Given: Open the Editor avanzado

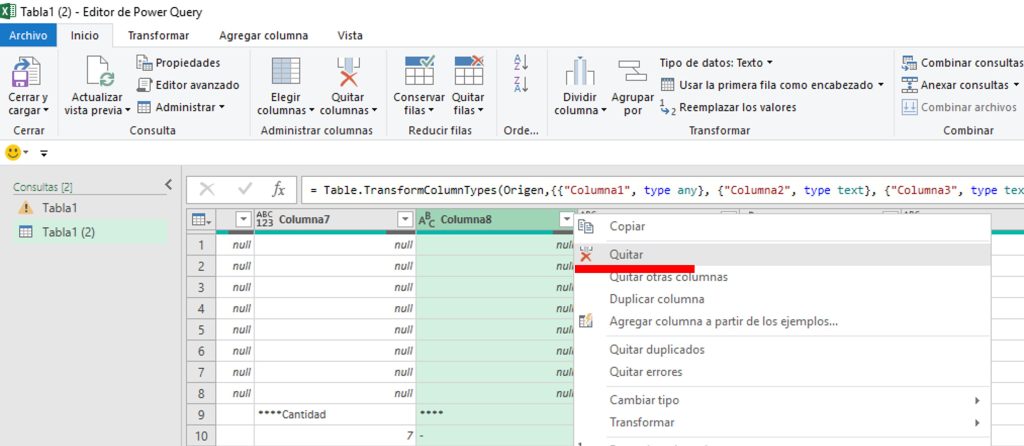Looking at the screenshot, I should pyautogui.click(x=188, y=85).
